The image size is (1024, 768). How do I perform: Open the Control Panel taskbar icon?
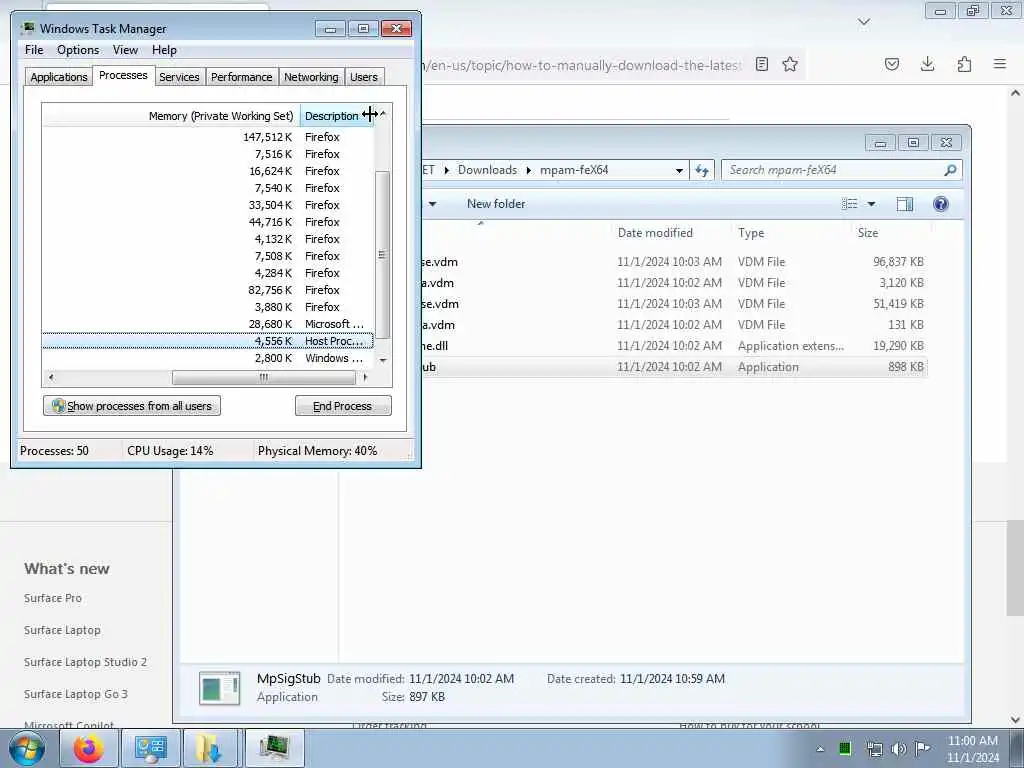click(x=151, y=748)
